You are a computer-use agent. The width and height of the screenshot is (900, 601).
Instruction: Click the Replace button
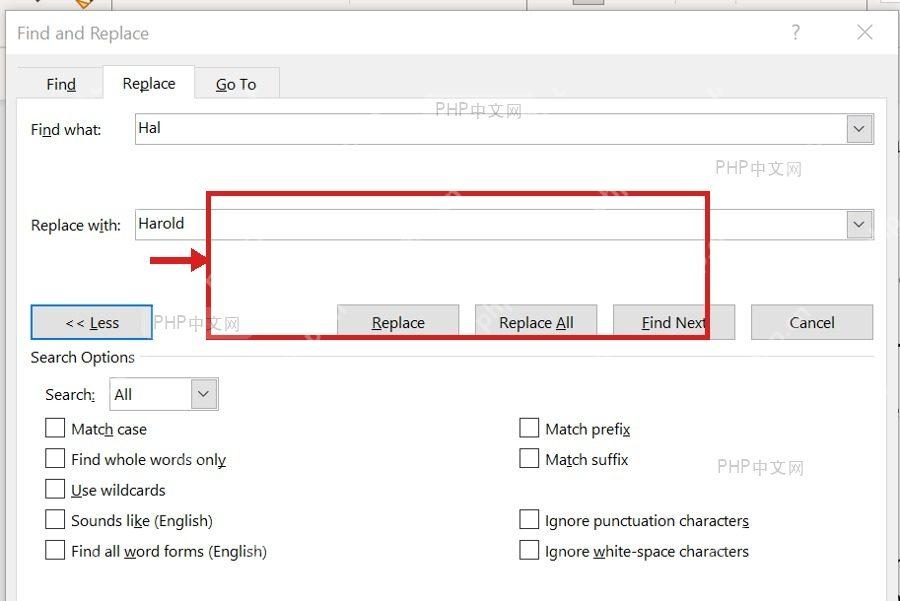point(398,323)
